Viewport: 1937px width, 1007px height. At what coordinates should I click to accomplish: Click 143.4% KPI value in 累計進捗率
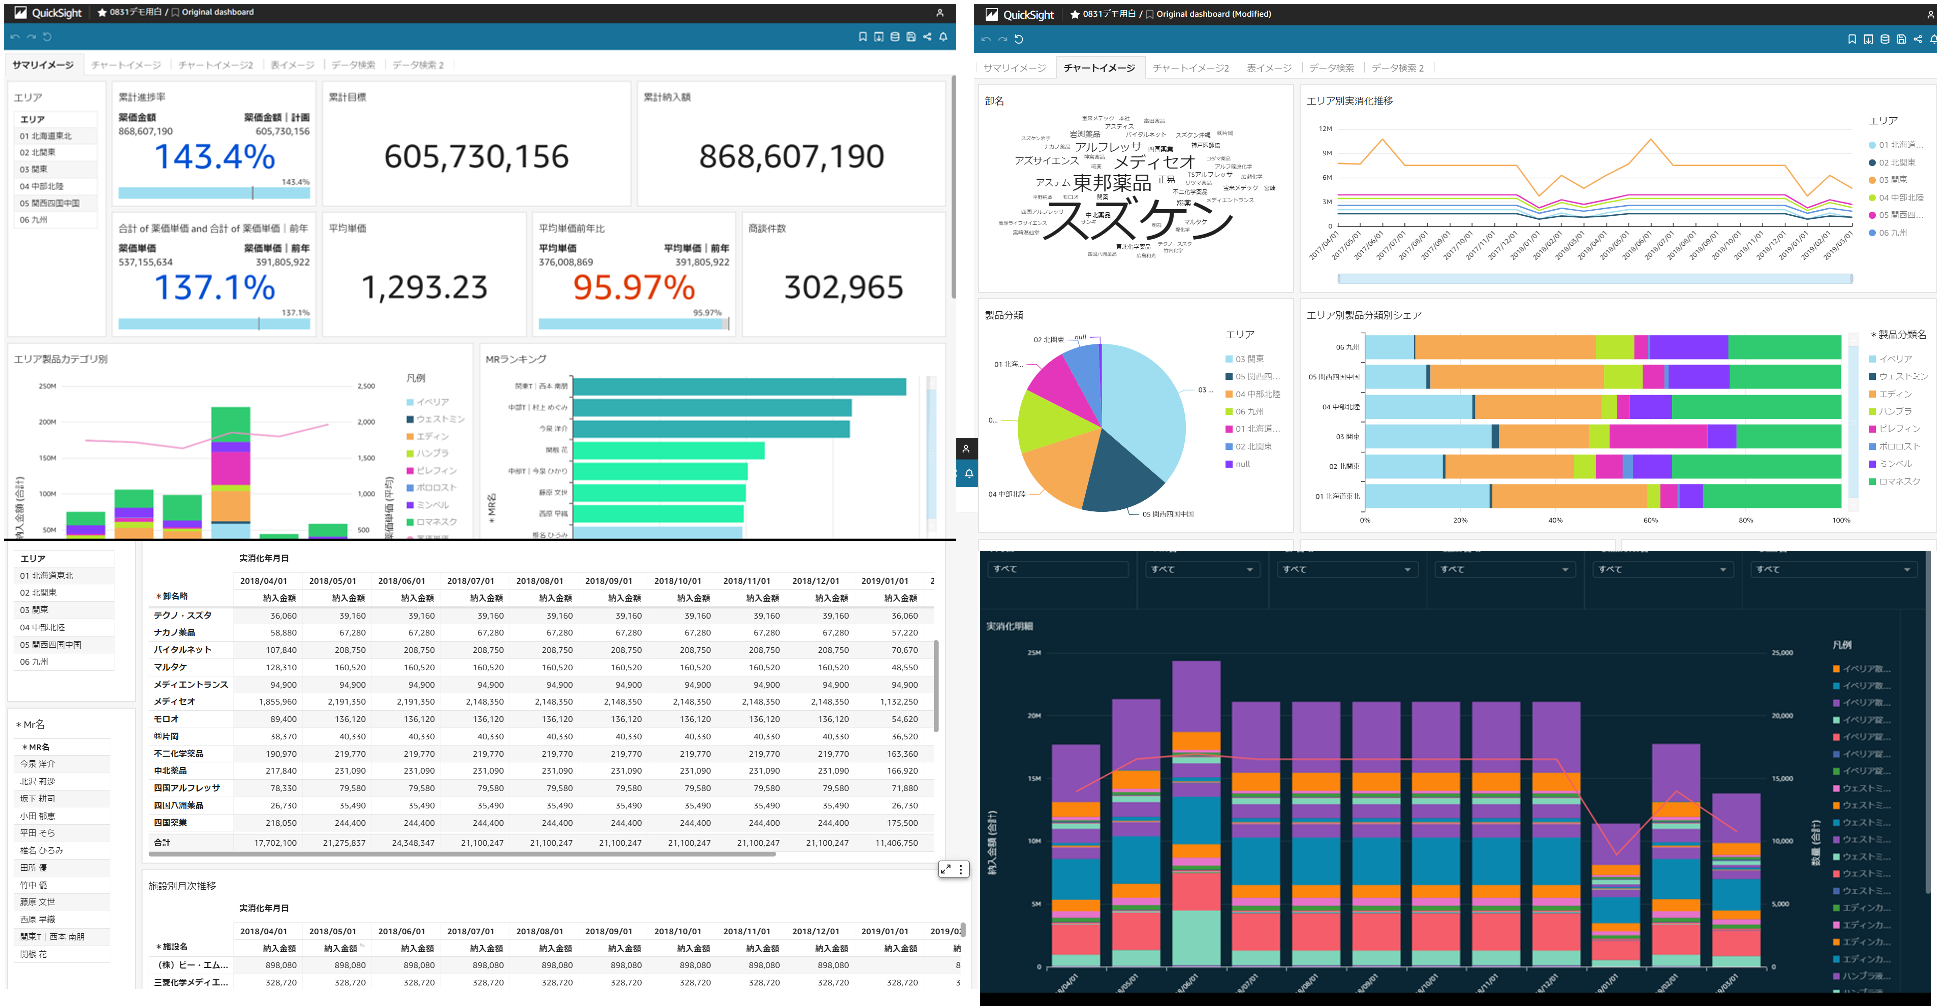[214, 157]
